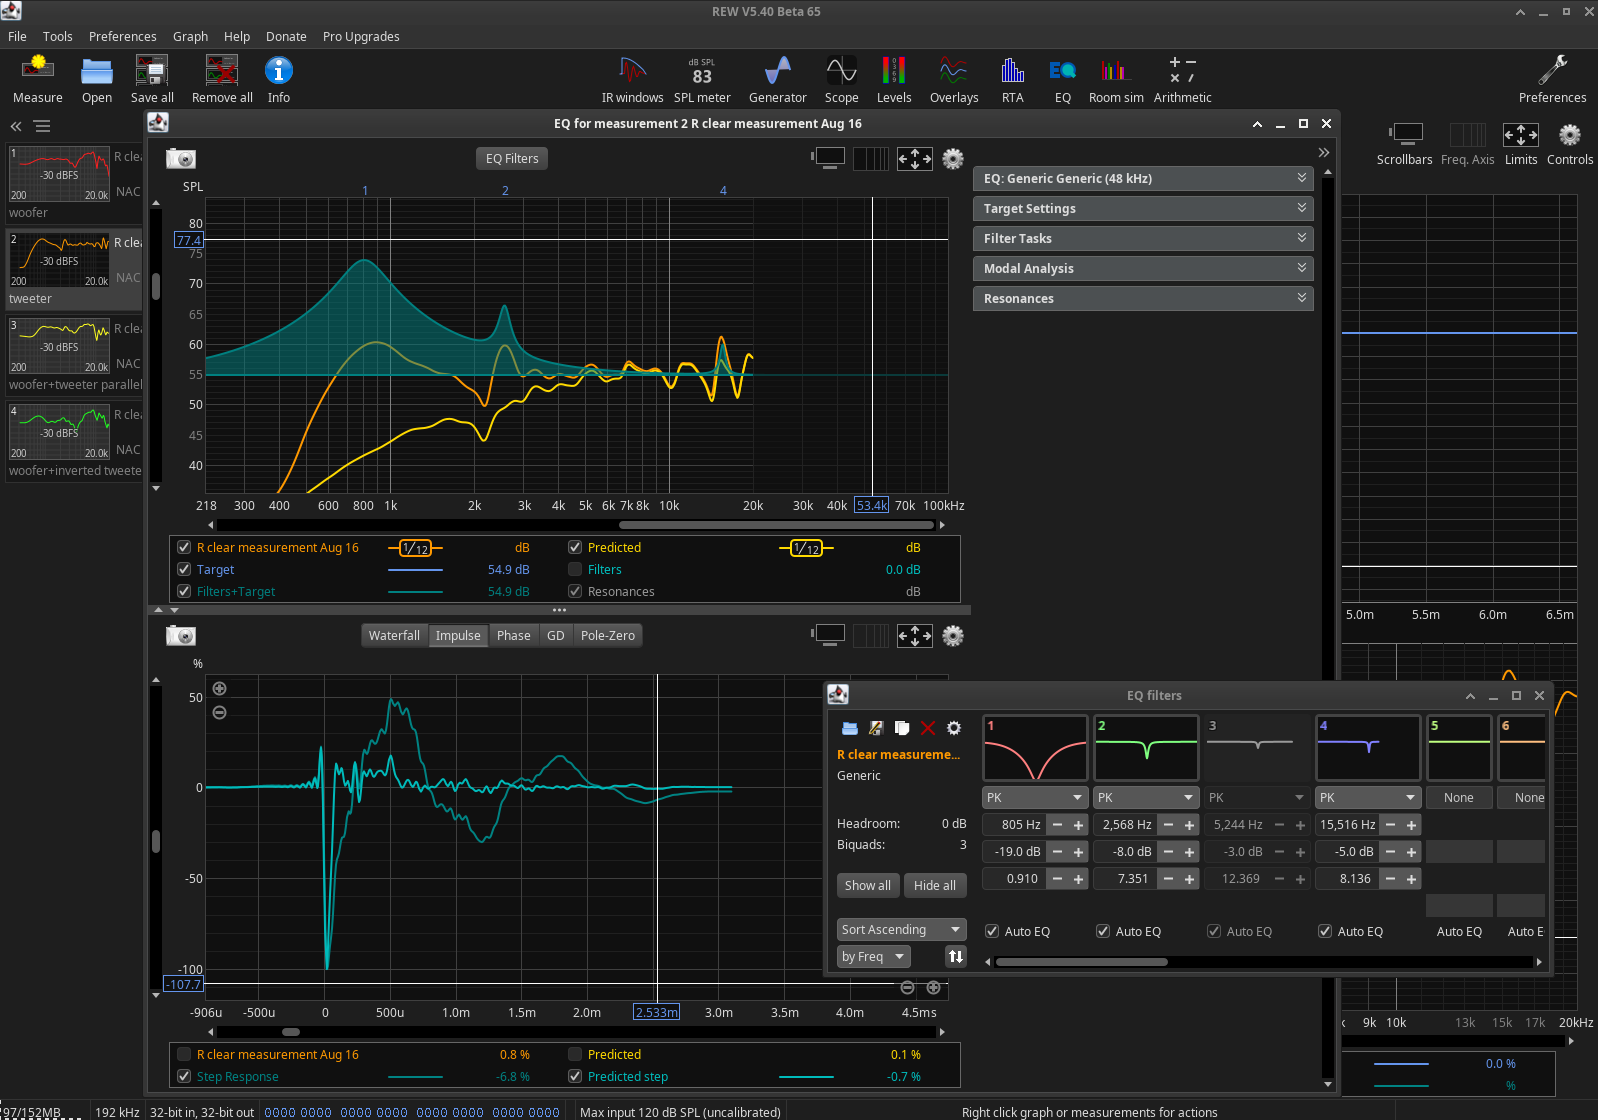Viewport: 1598px width, 1120px height.
Task: Toggle the Predicted step checkbox
Action: 575,1076
